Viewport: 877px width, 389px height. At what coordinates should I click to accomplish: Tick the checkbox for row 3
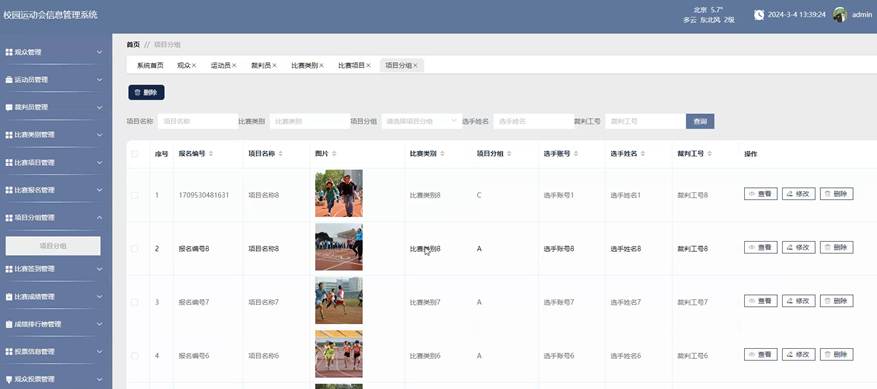point(134,302)
